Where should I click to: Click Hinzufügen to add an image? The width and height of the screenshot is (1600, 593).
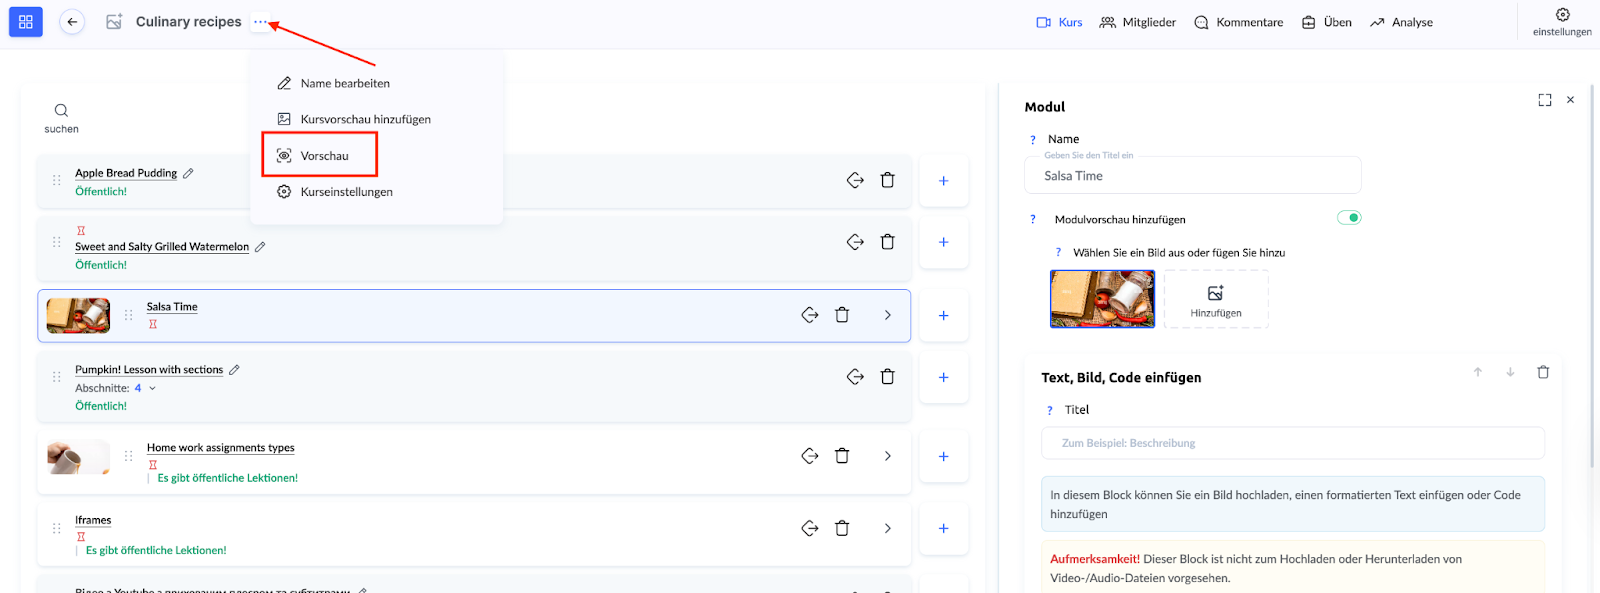1216,300
